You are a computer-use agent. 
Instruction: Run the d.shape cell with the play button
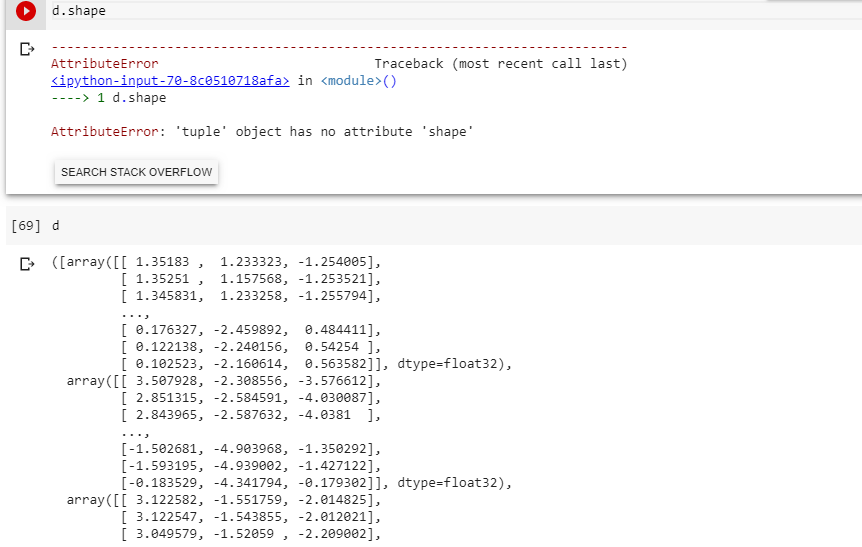25,10
